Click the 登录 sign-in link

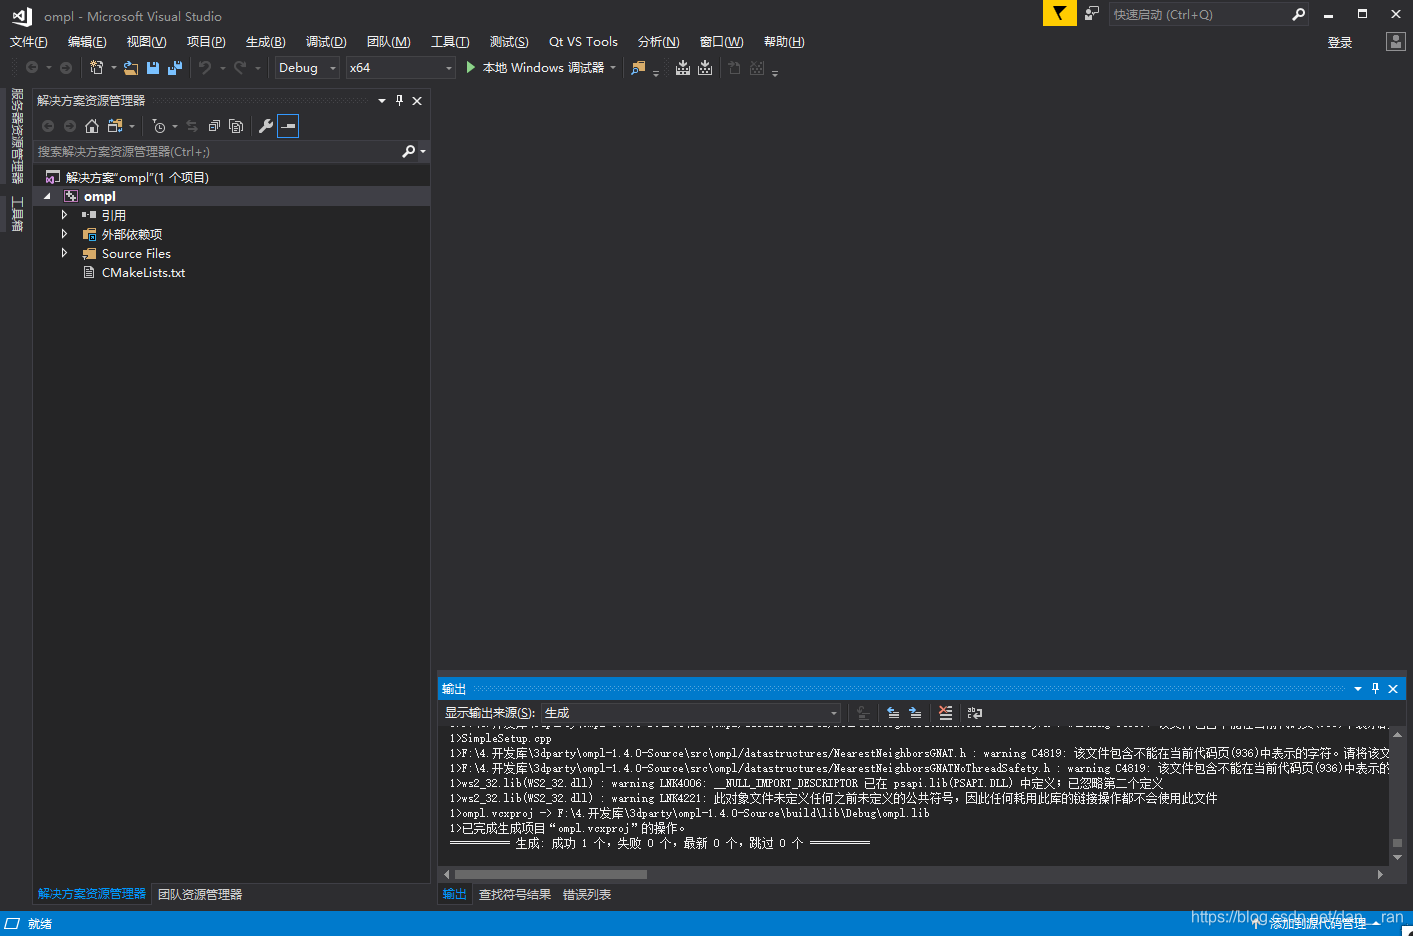tap(1340, 42)
